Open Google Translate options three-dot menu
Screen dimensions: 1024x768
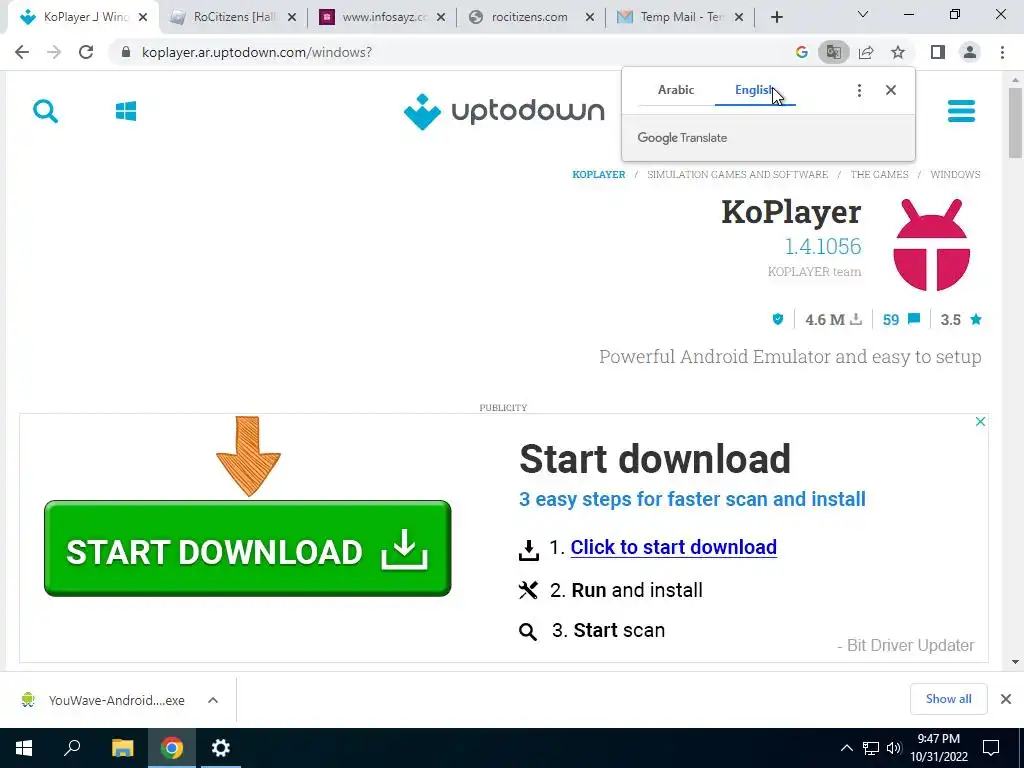click(859, 90)
